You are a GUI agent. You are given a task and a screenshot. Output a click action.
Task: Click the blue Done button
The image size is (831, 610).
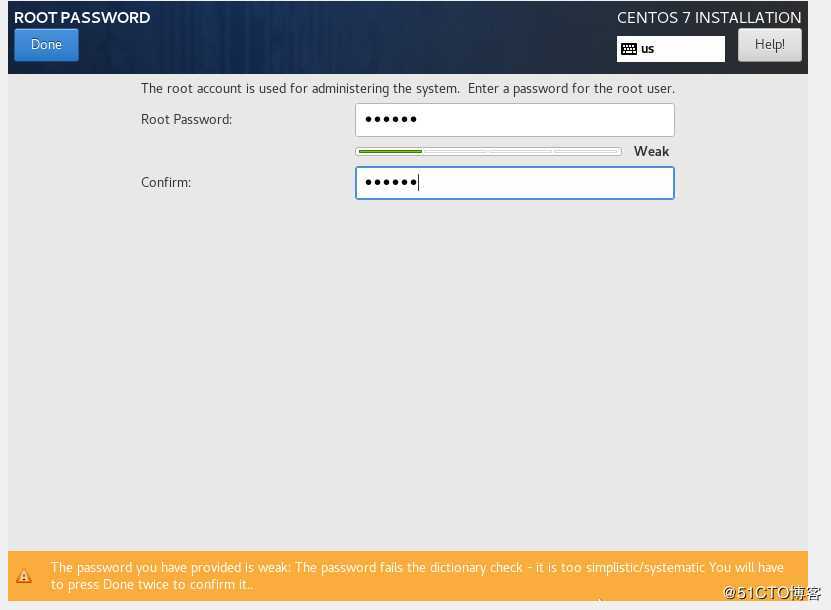point(46,45)
